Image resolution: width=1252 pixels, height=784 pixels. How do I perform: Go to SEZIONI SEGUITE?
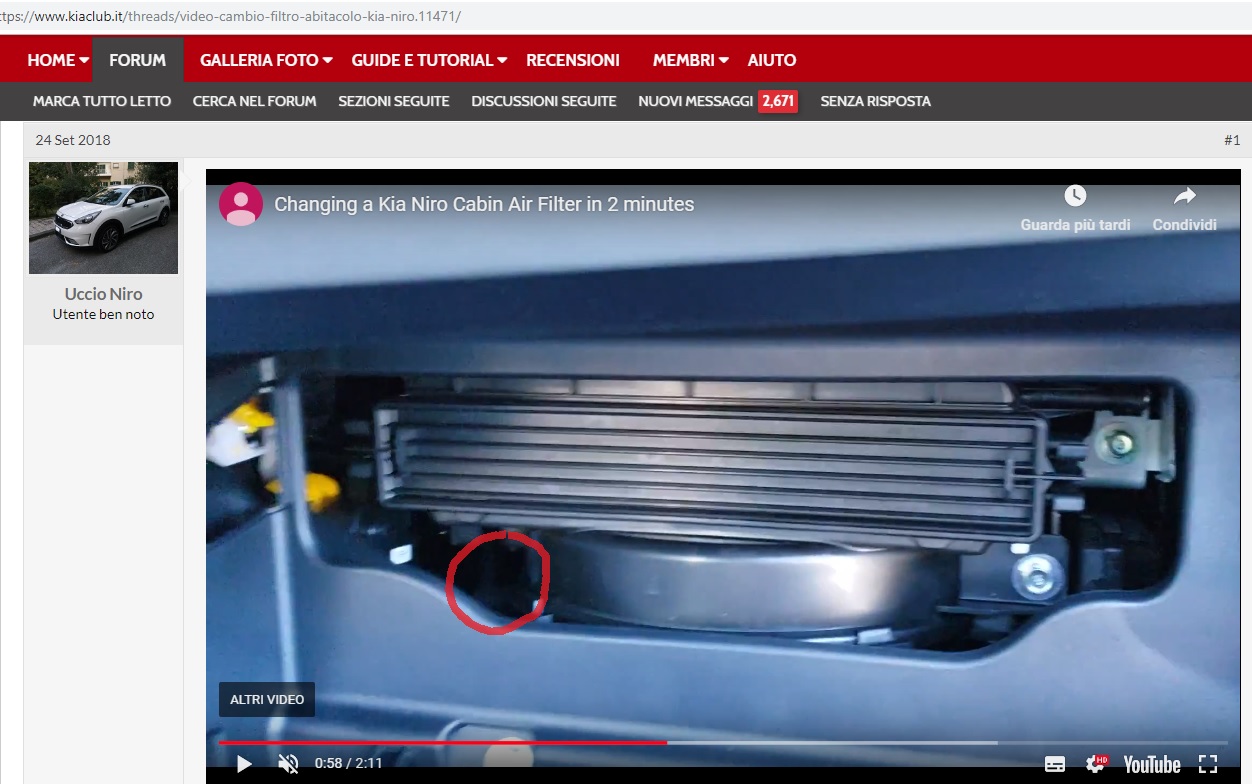394,101
